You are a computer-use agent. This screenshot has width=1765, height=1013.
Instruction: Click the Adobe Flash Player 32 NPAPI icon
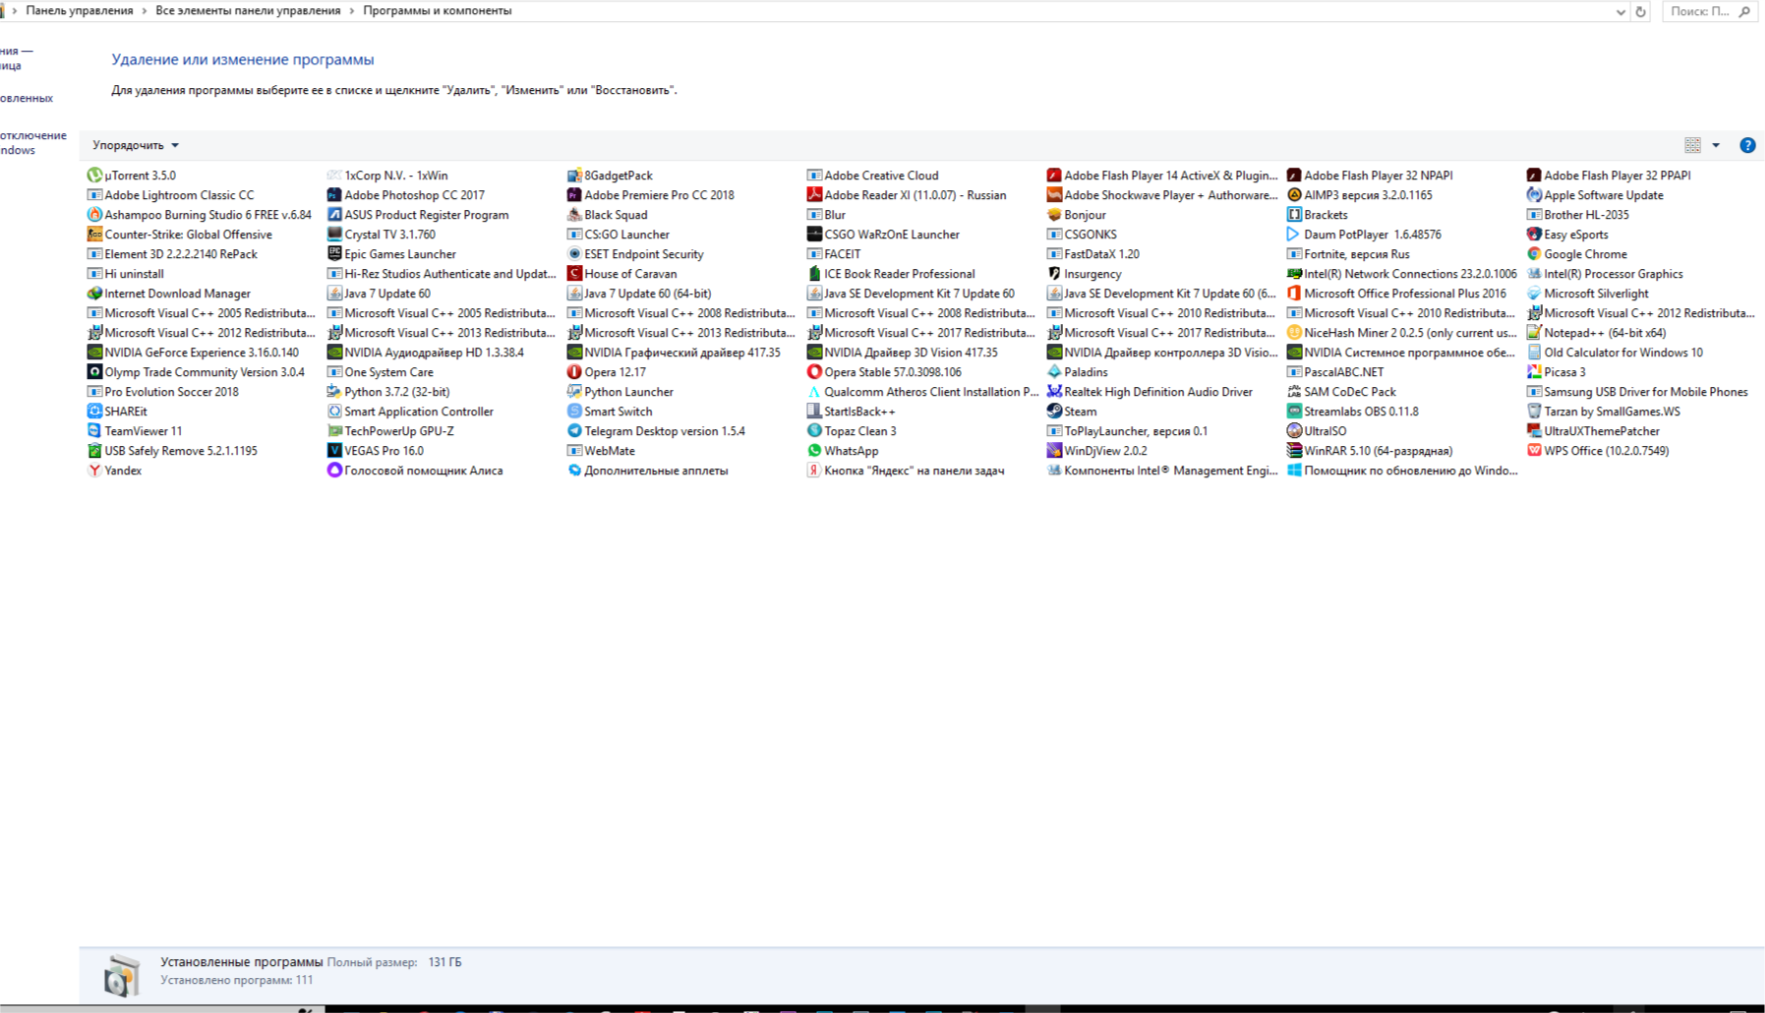point(1294,175)
